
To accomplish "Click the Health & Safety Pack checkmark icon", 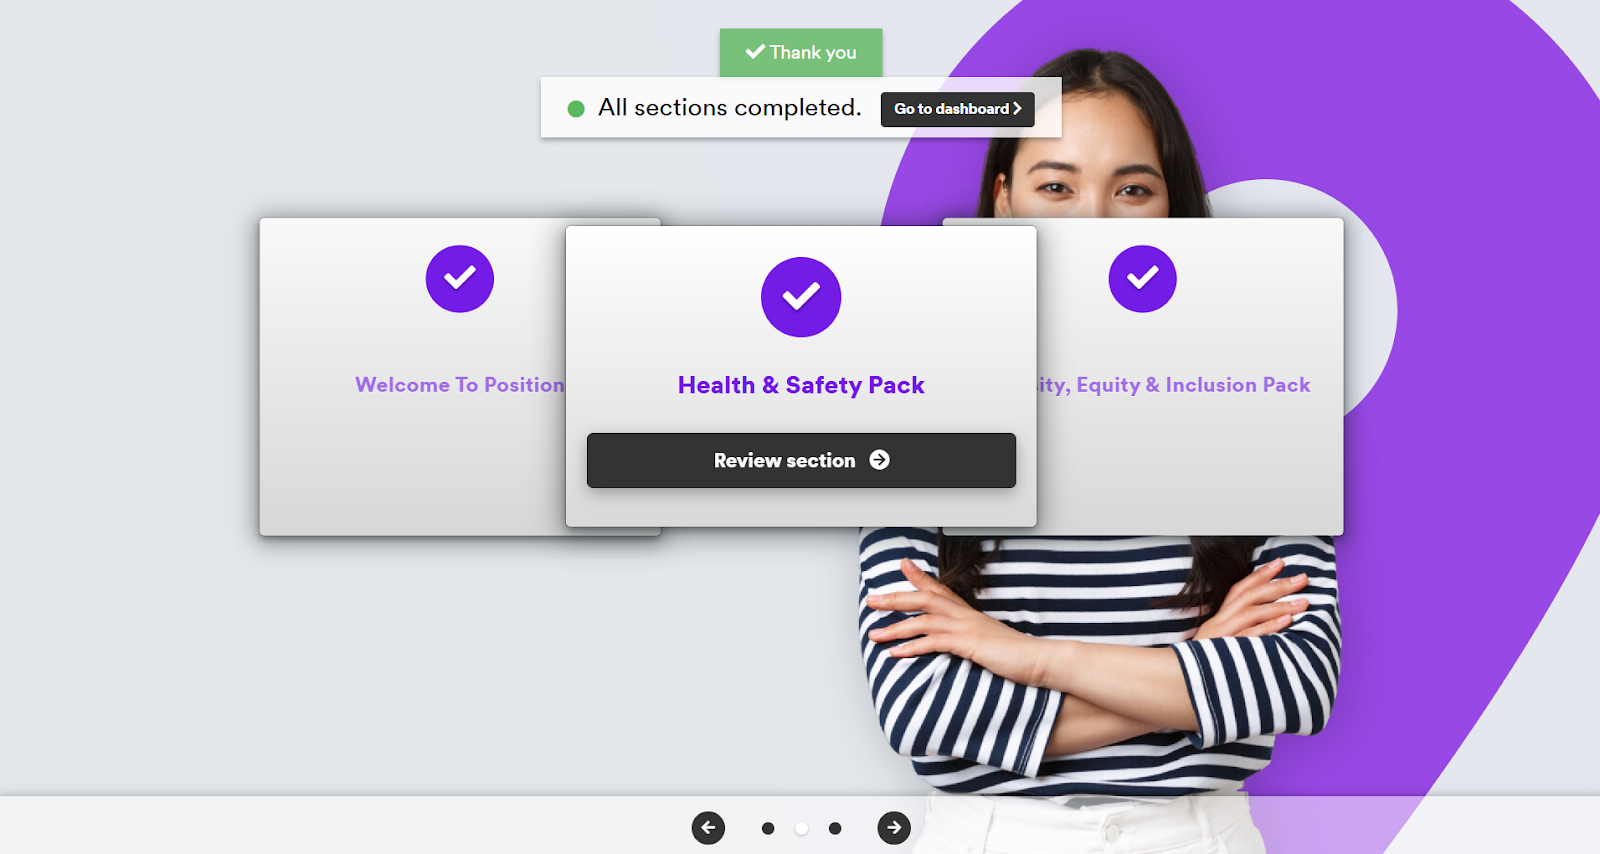I will [x=801, y=297].
